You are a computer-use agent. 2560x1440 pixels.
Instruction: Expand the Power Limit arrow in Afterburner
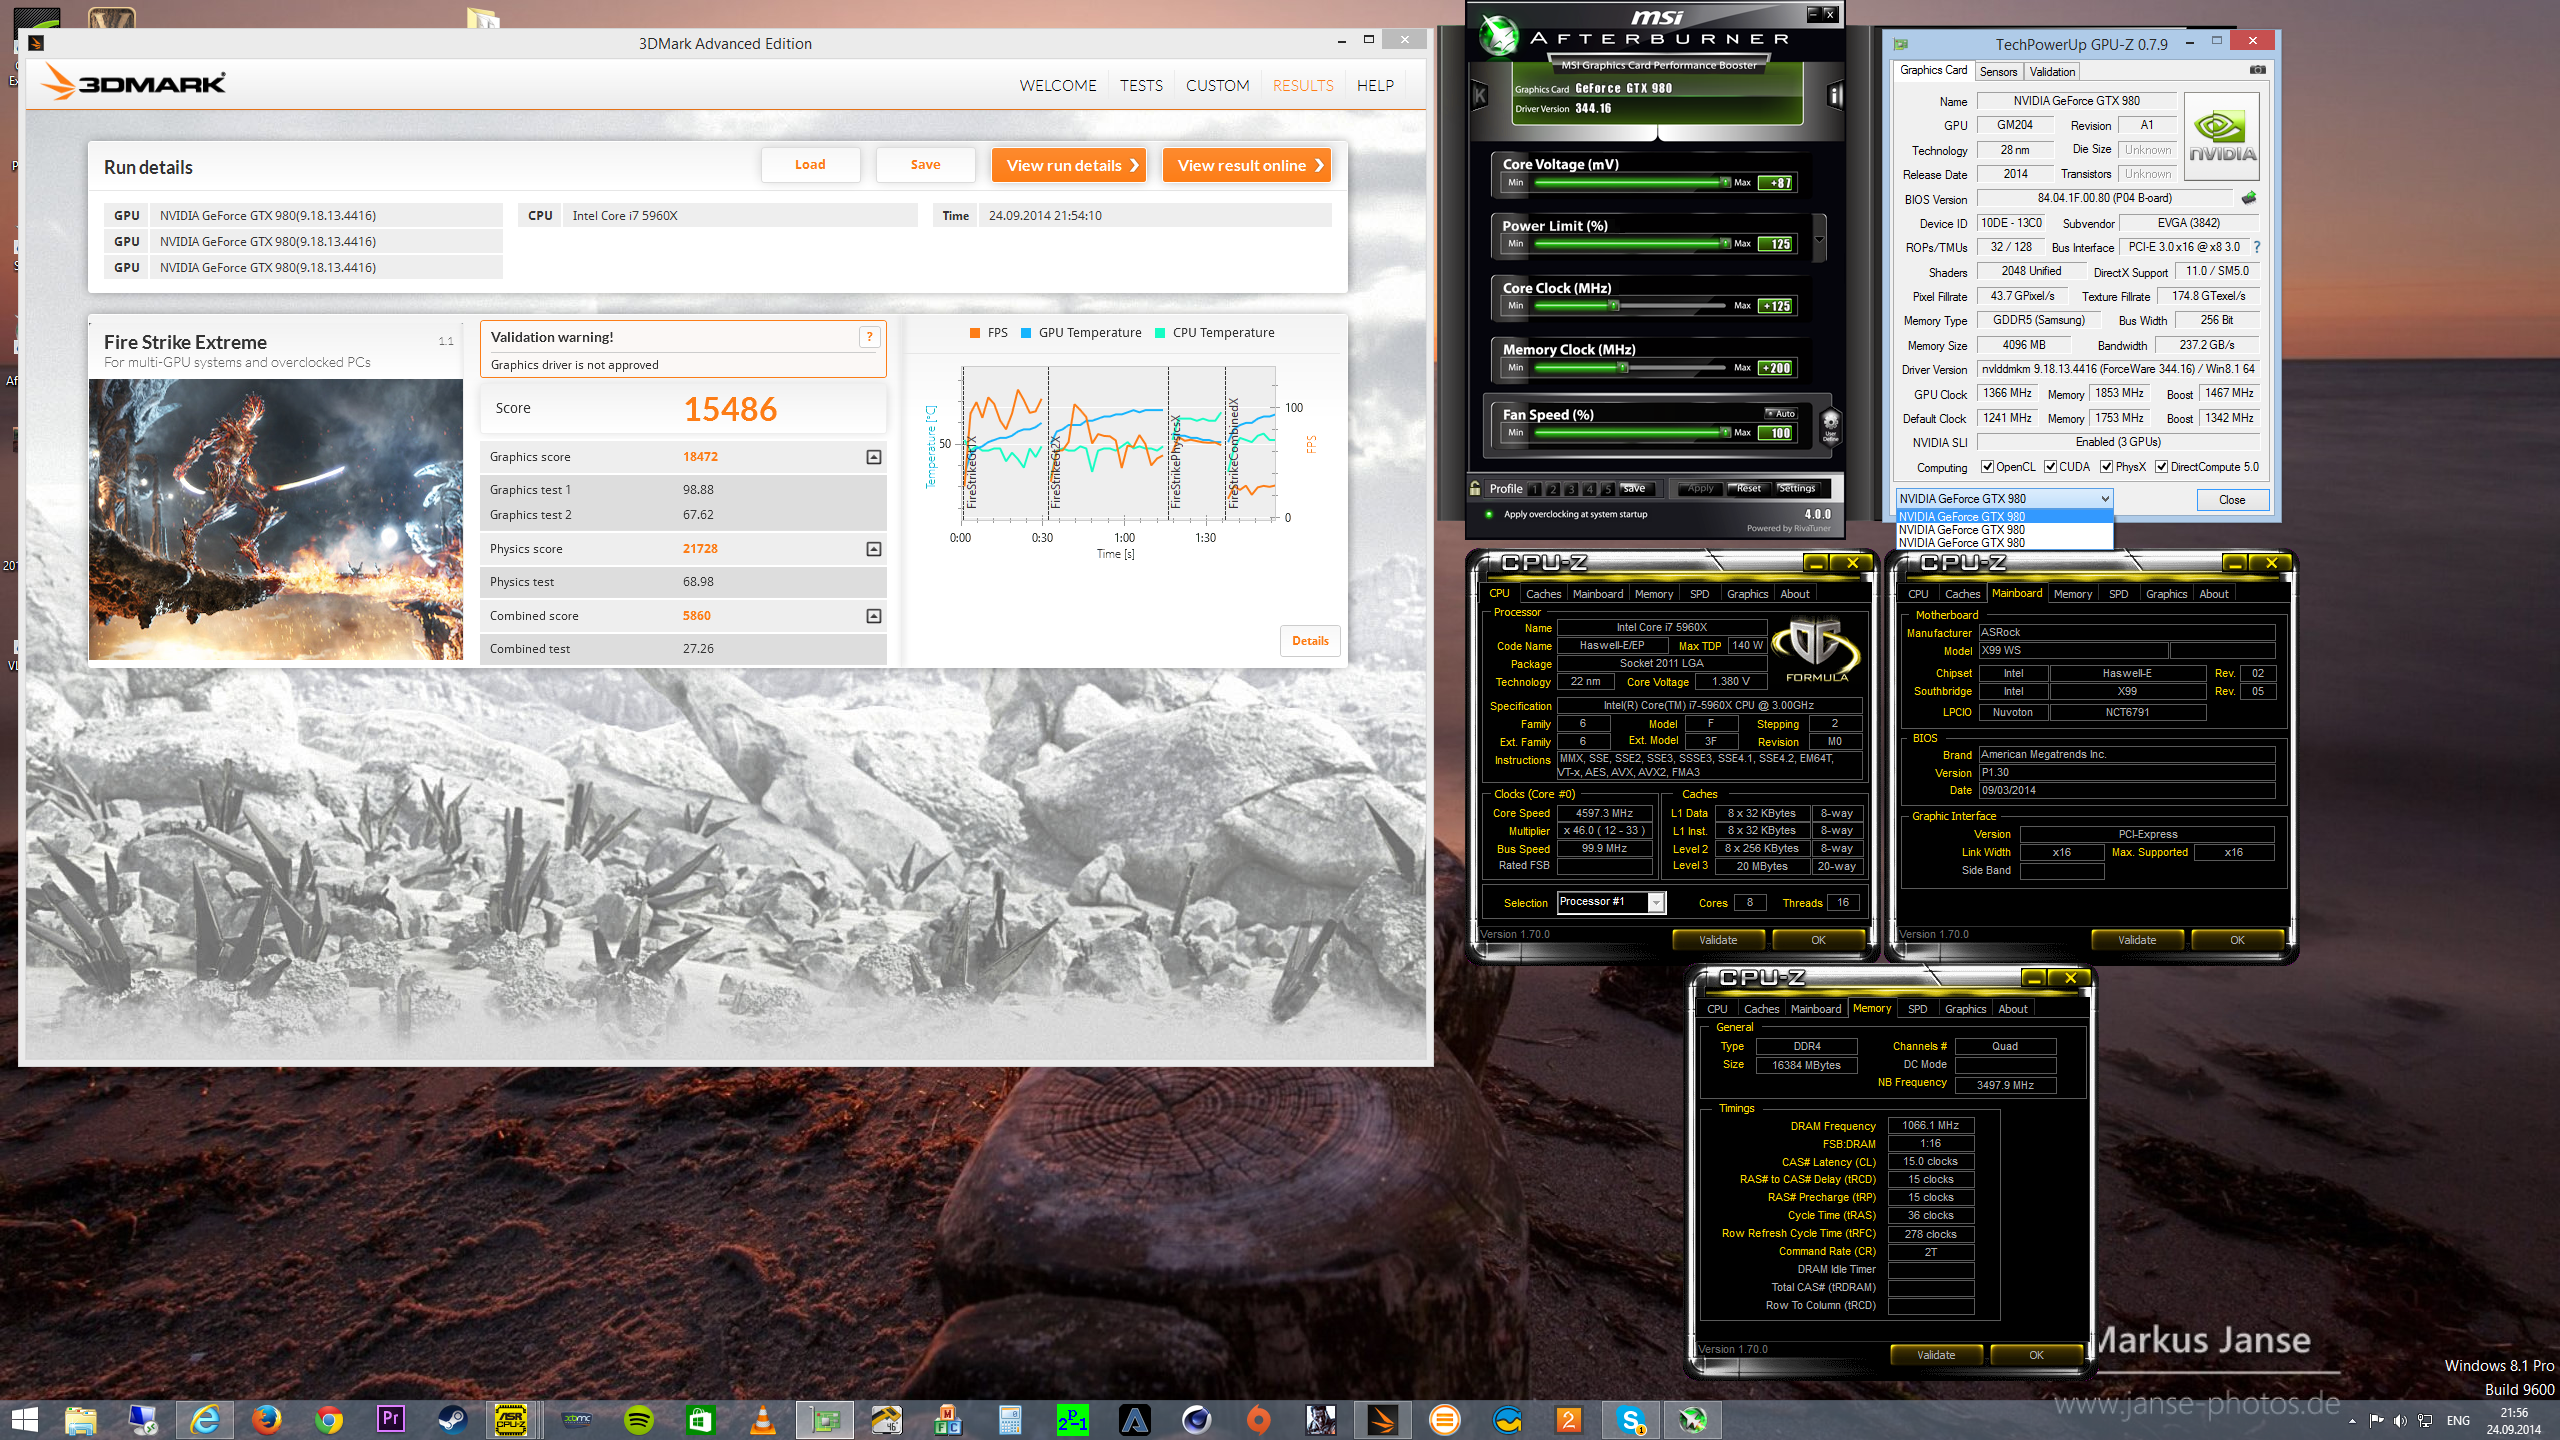tap(1819, 239)
